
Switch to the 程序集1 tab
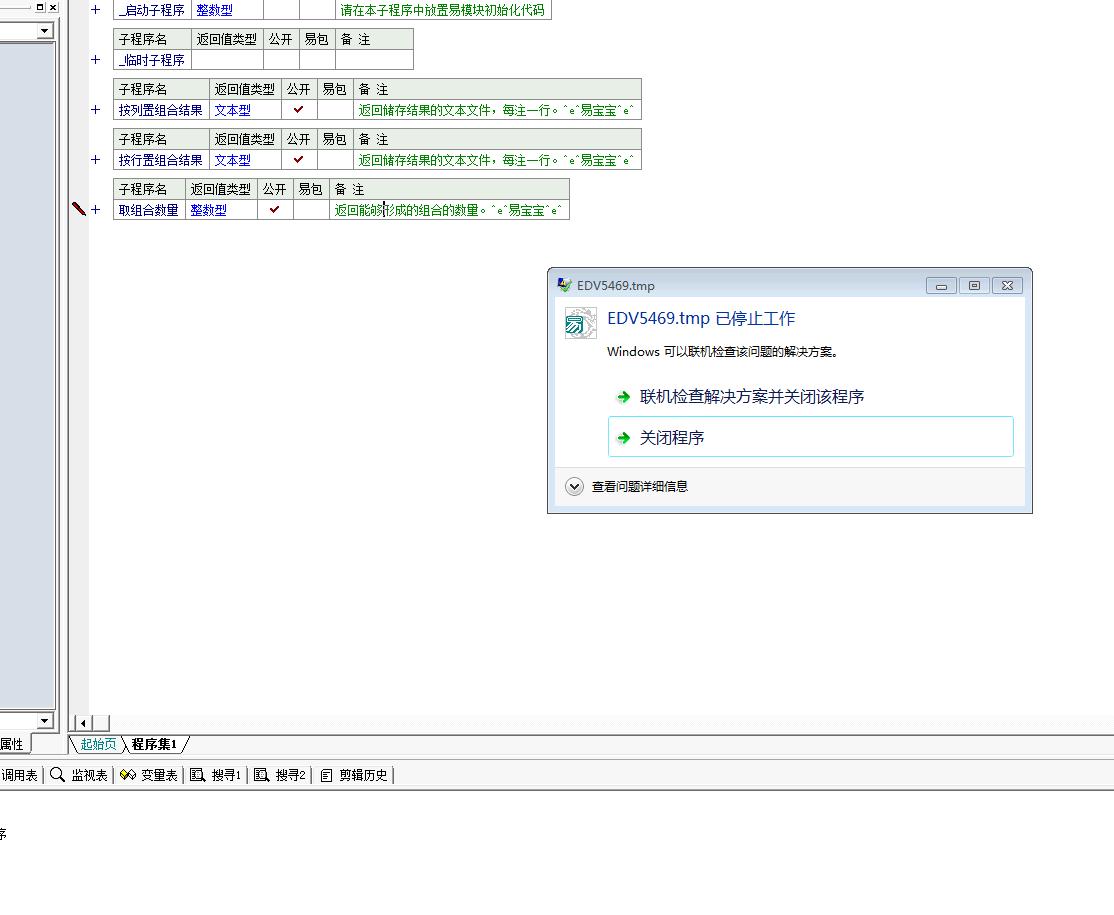154,745
